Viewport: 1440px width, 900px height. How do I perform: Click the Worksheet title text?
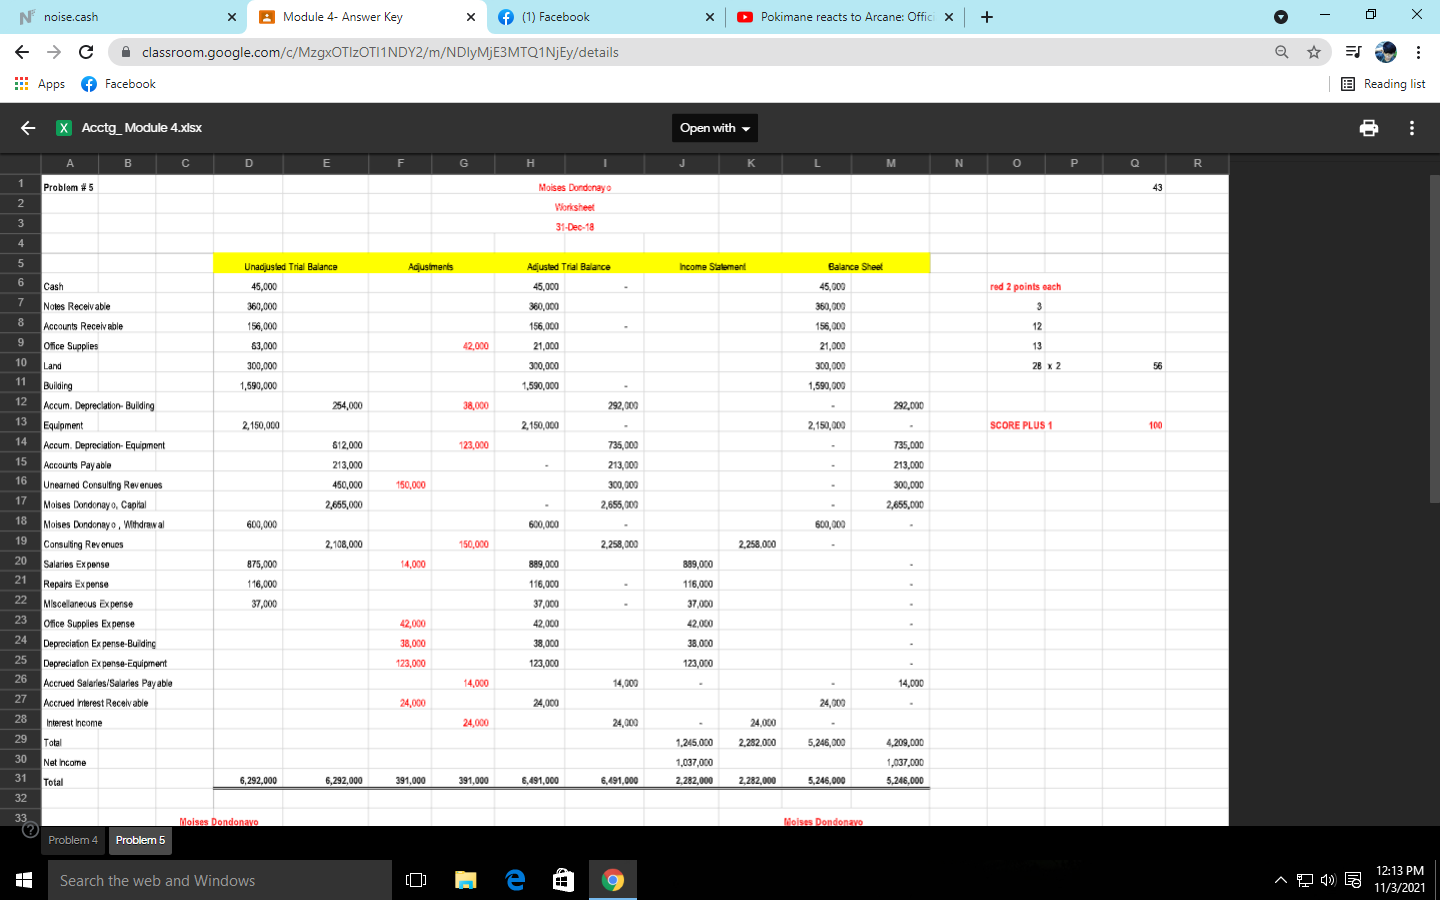(575, 207)
